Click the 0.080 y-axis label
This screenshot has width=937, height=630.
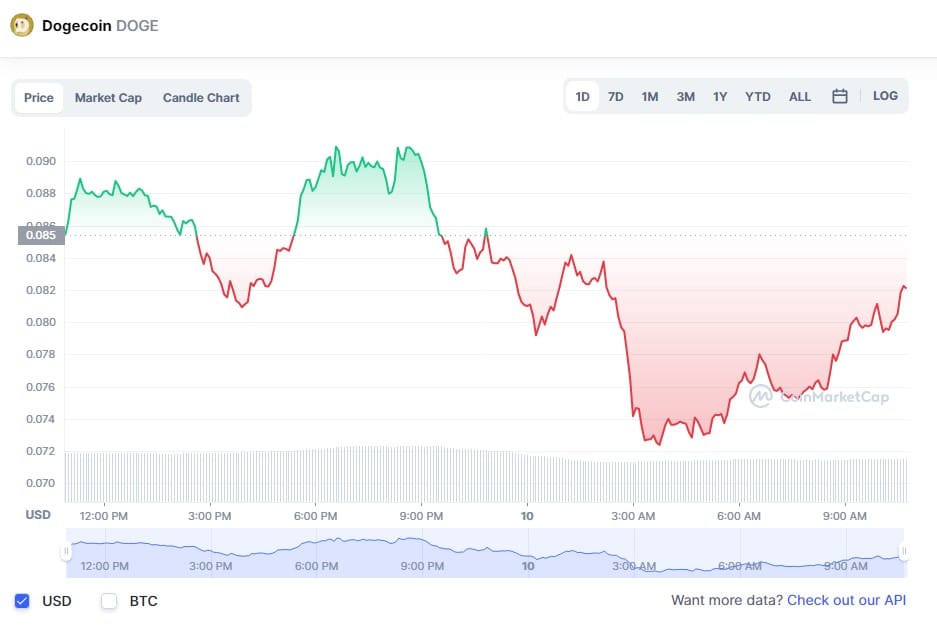click(41, 322)
